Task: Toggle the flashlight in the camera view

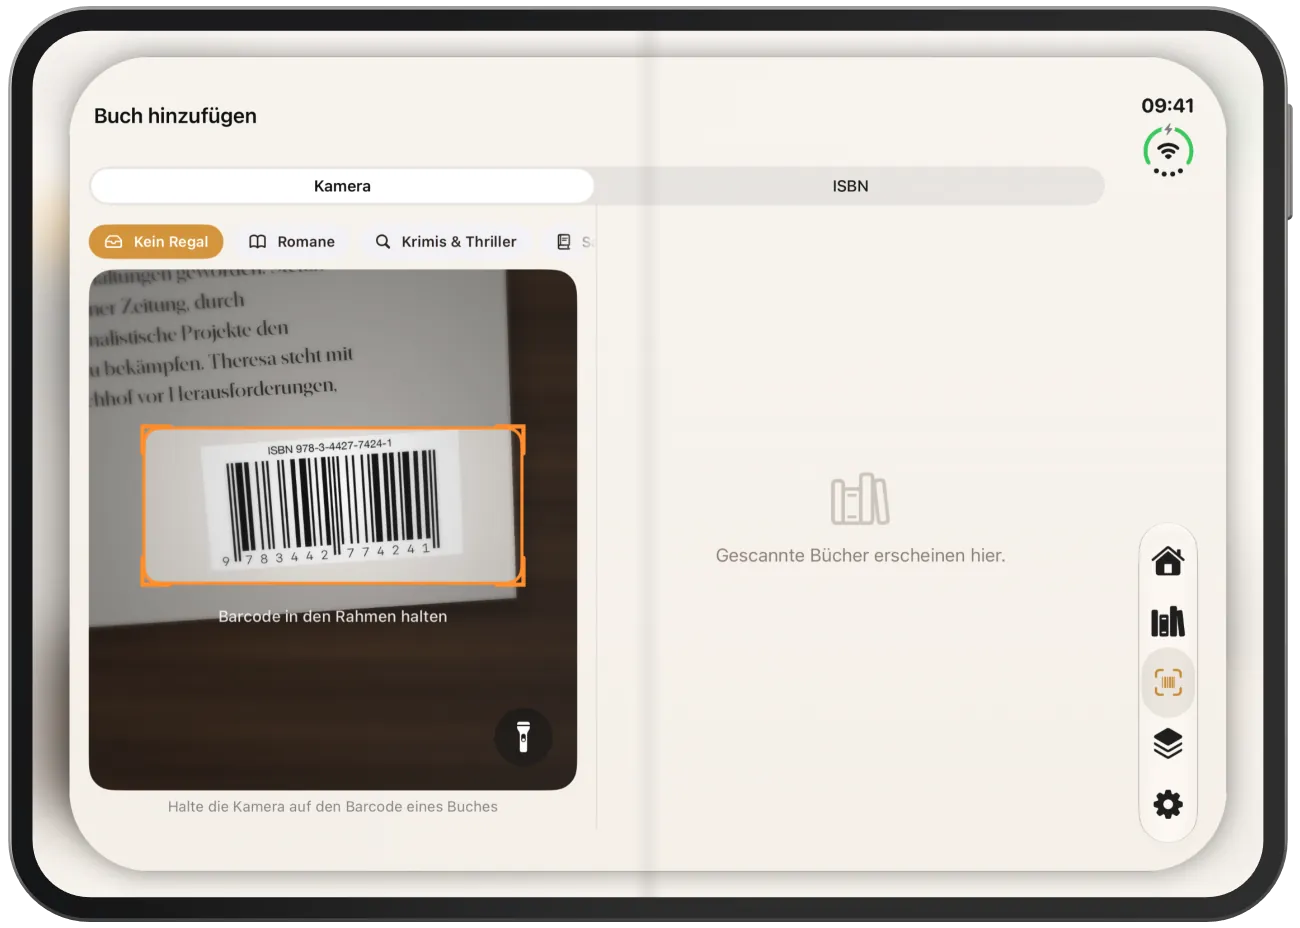Action: 523,737
